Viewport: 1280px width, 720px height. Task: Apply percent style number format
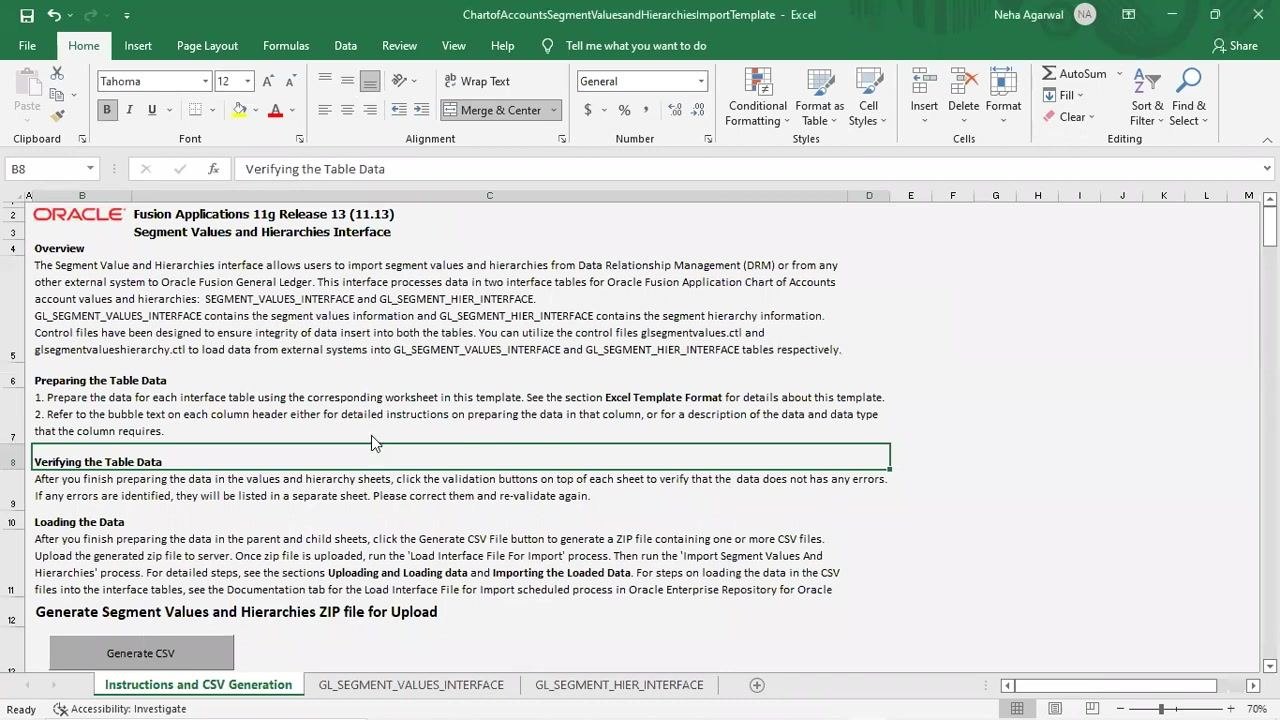click(x=624, y=110)
